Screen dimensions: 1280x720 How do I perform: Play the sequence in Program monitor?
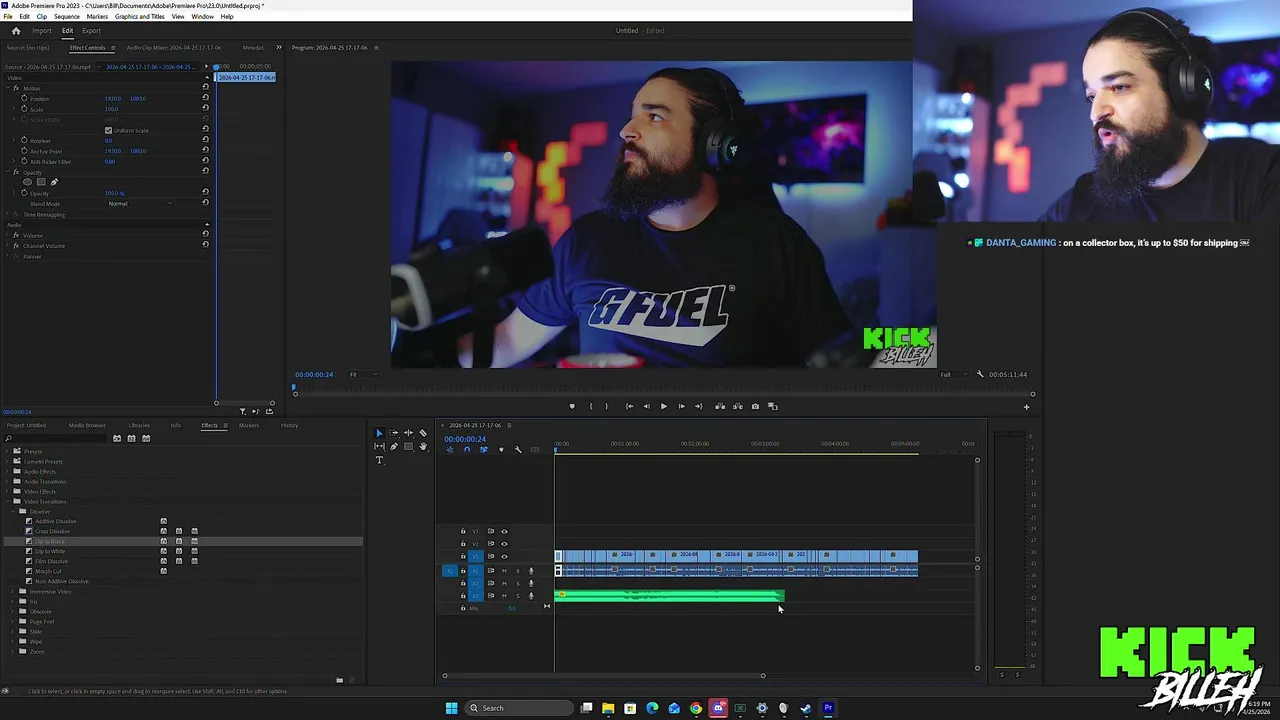[x=663, y=406]
